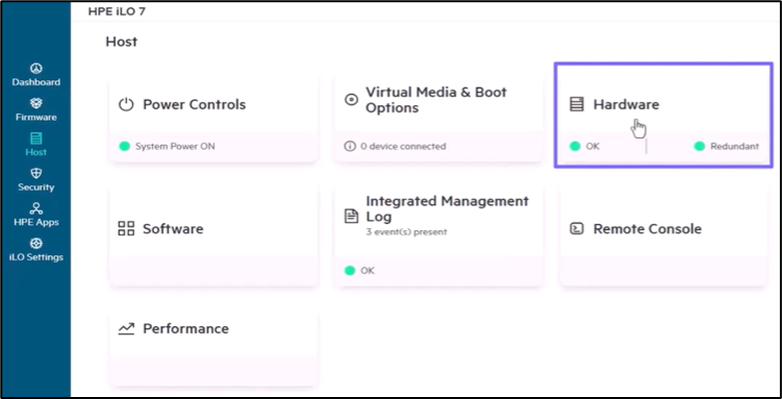Click the Integrated Management Log document icon

(352, 216)
